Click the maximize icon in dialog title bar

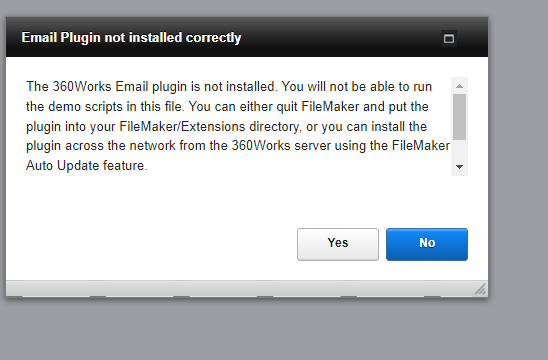click(449, 38)
